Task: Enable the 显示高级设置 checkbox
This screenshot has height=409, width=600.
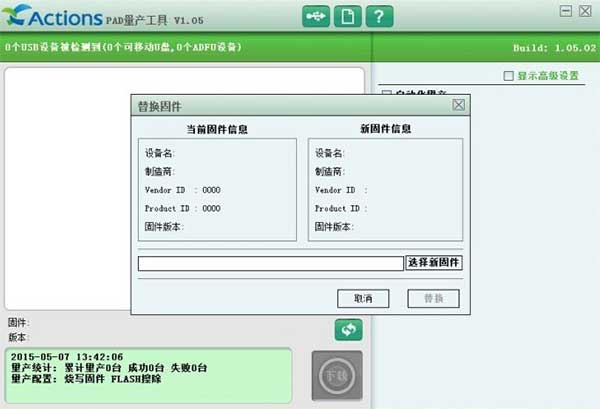Action: pyautogui.click(x=509, y=76)
